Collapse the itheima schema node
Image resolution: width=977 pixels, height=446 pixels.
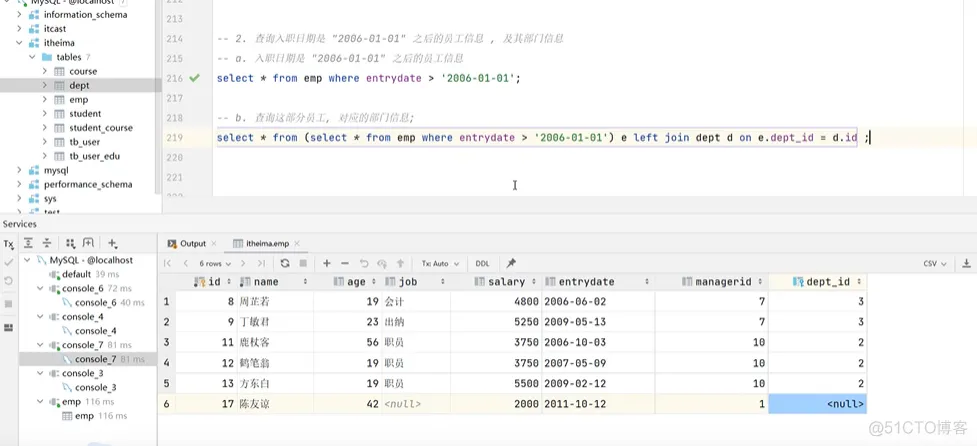click(x=19, y=43)
